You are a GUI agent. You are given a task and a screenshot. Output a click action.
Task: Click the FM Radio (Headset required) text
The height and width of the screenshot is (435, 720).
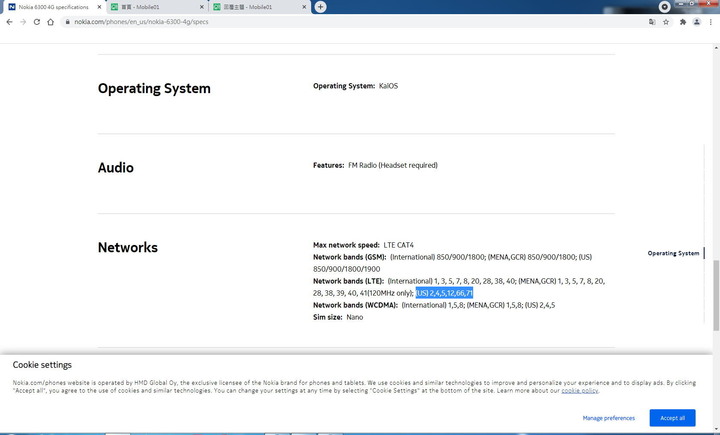(393, 165)
